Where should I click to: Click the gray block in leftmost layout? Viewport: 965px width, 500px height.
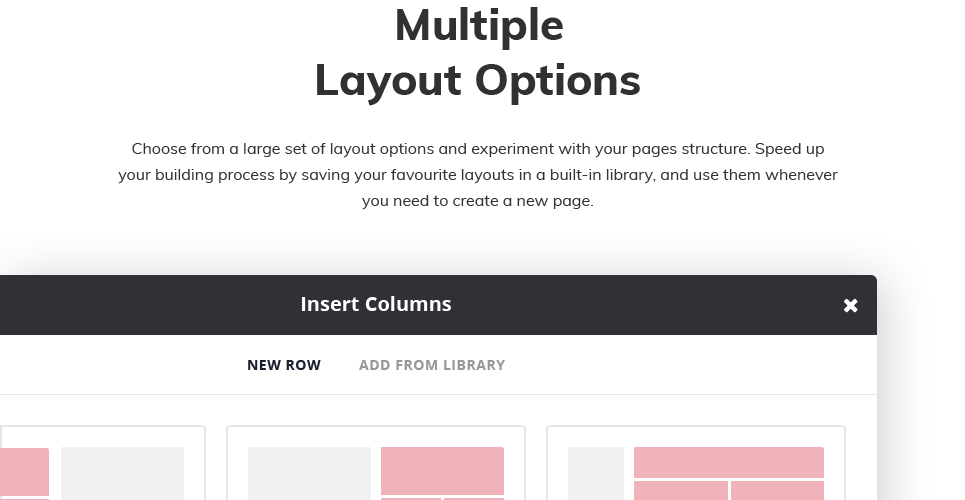(122, 474)
